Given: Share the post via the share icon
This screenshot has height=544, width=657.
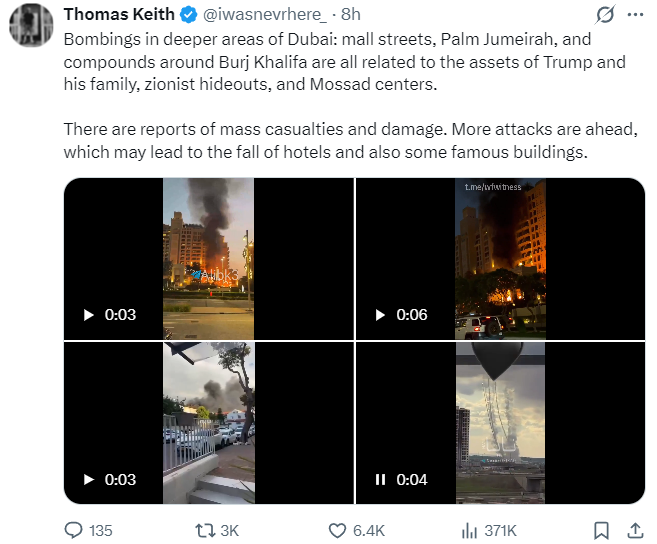Looking at the screenshot, I should (x=634, y=530).
